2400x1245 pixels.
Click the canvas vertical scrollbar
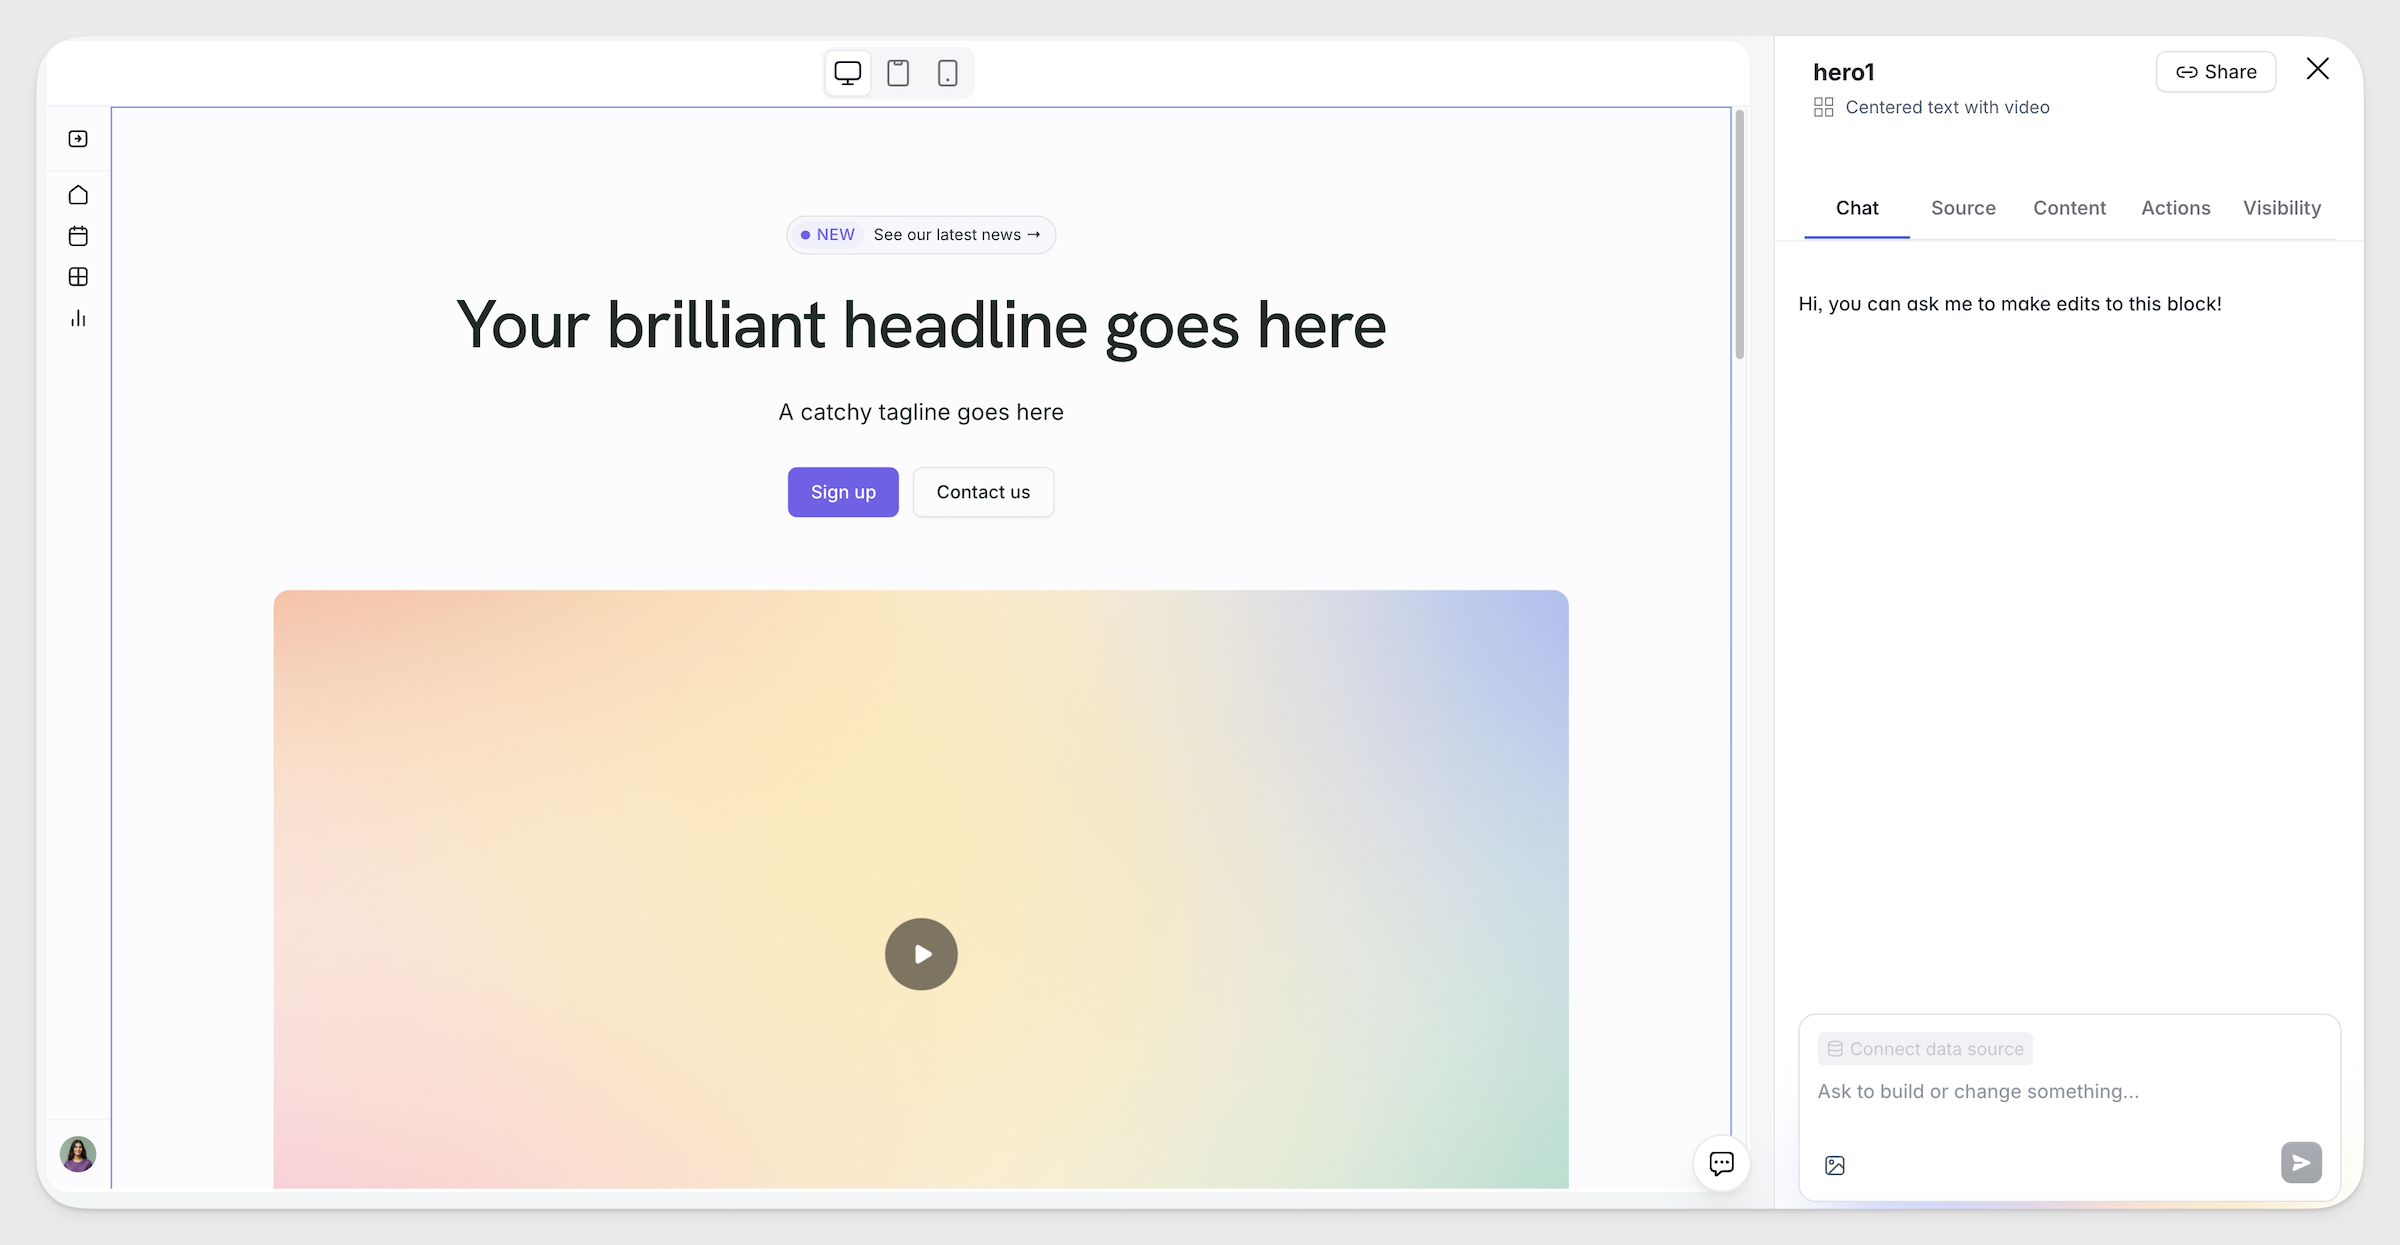(x=1740, y=235)
